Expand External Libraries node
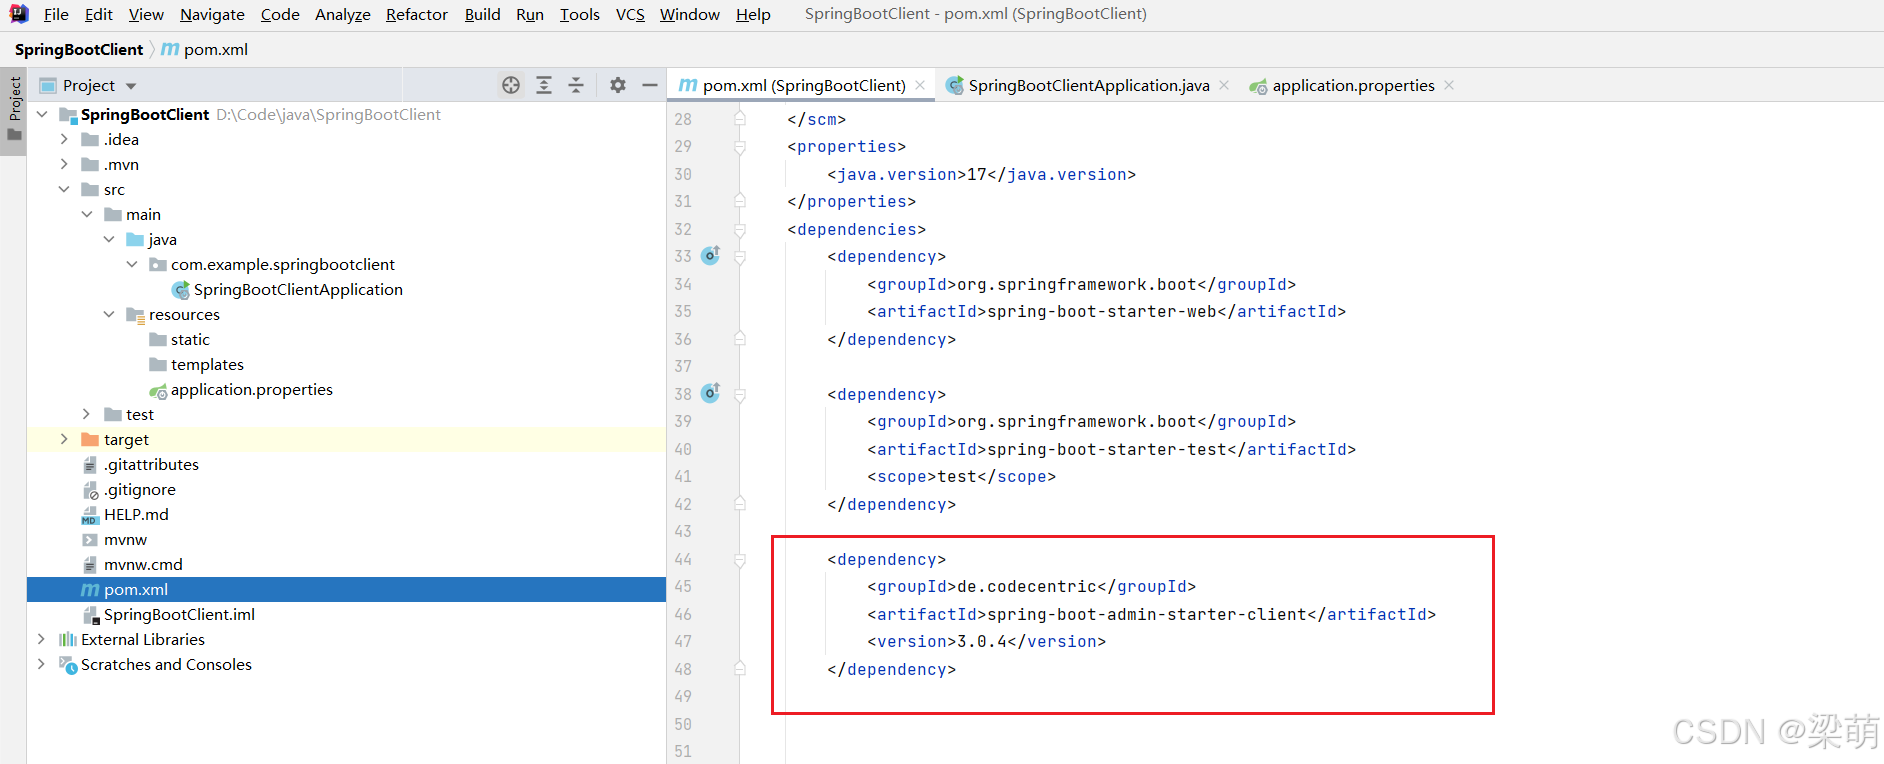 click(42, 639)
